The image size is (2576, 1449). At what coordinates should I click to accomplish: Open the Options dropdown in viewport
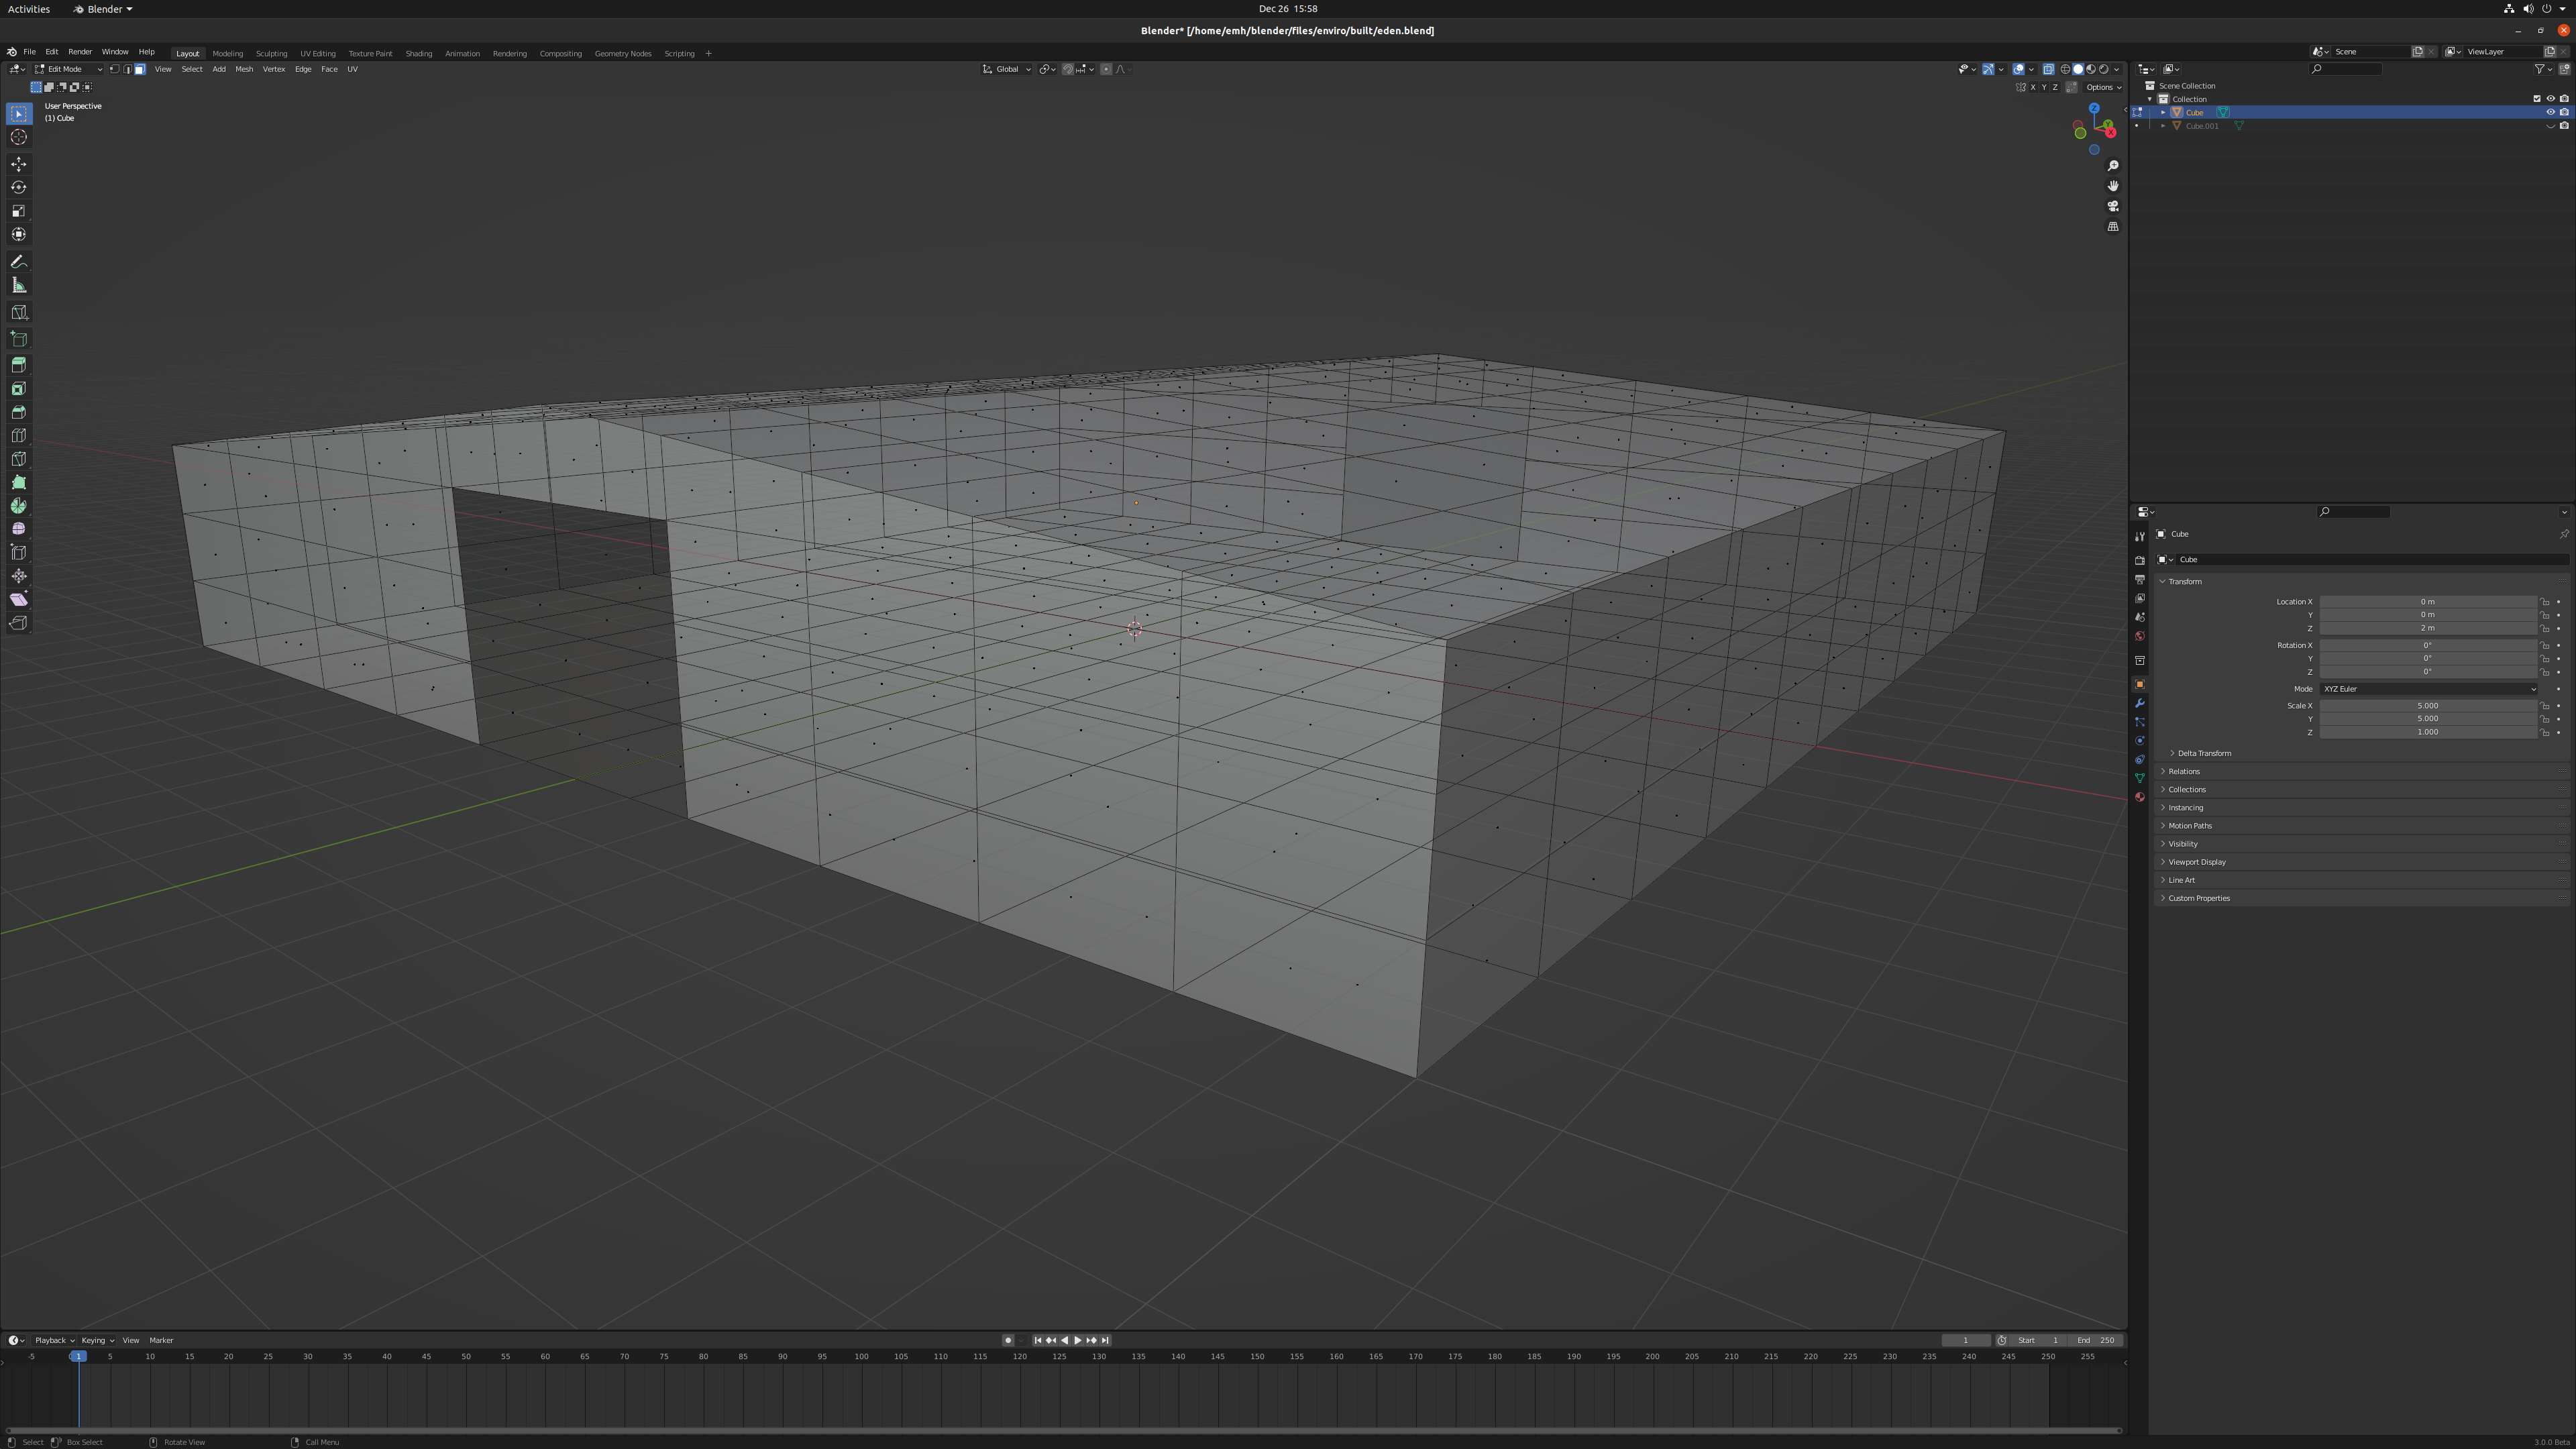pyautogui.click(x=2104, y=87)
